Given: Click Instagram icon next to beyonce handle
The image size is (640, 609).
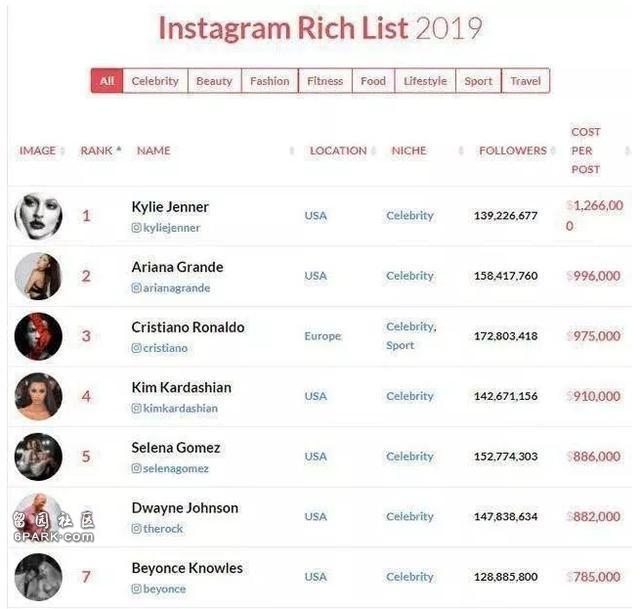Looking at the screenshot, I should click(136, 589).
